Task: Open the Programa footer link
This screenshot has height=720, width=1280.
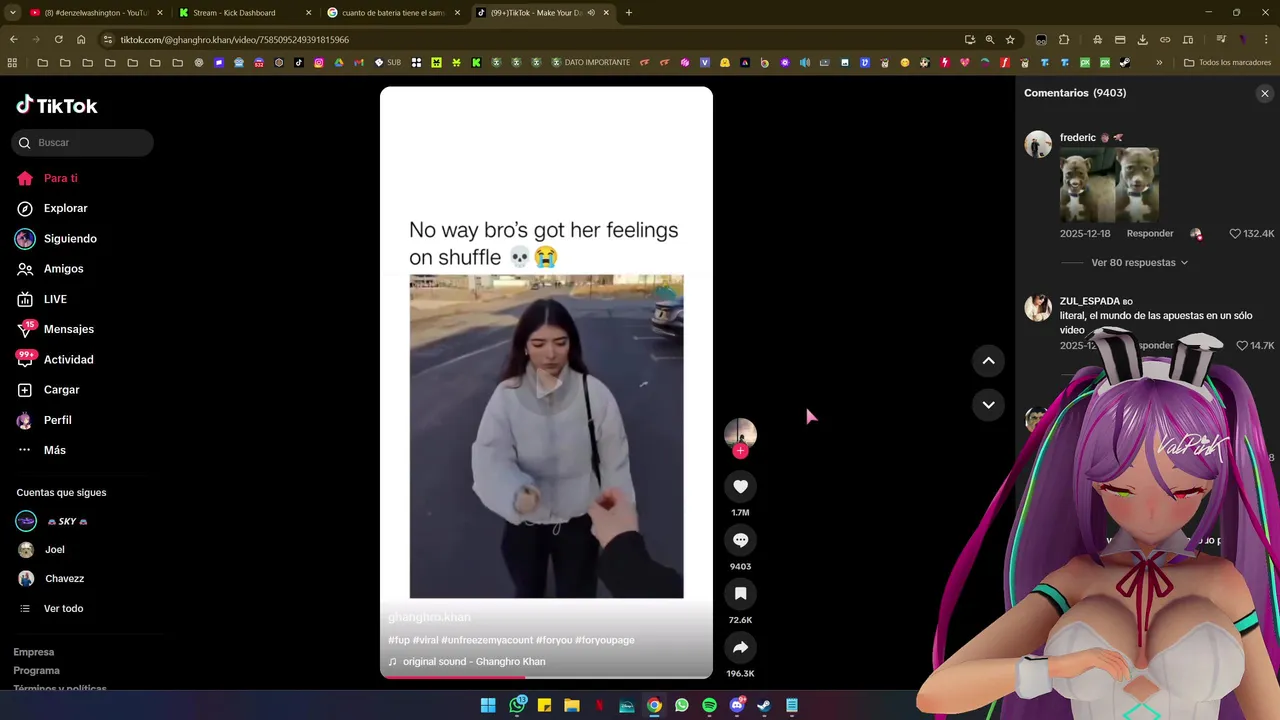Action: [37, 670]
